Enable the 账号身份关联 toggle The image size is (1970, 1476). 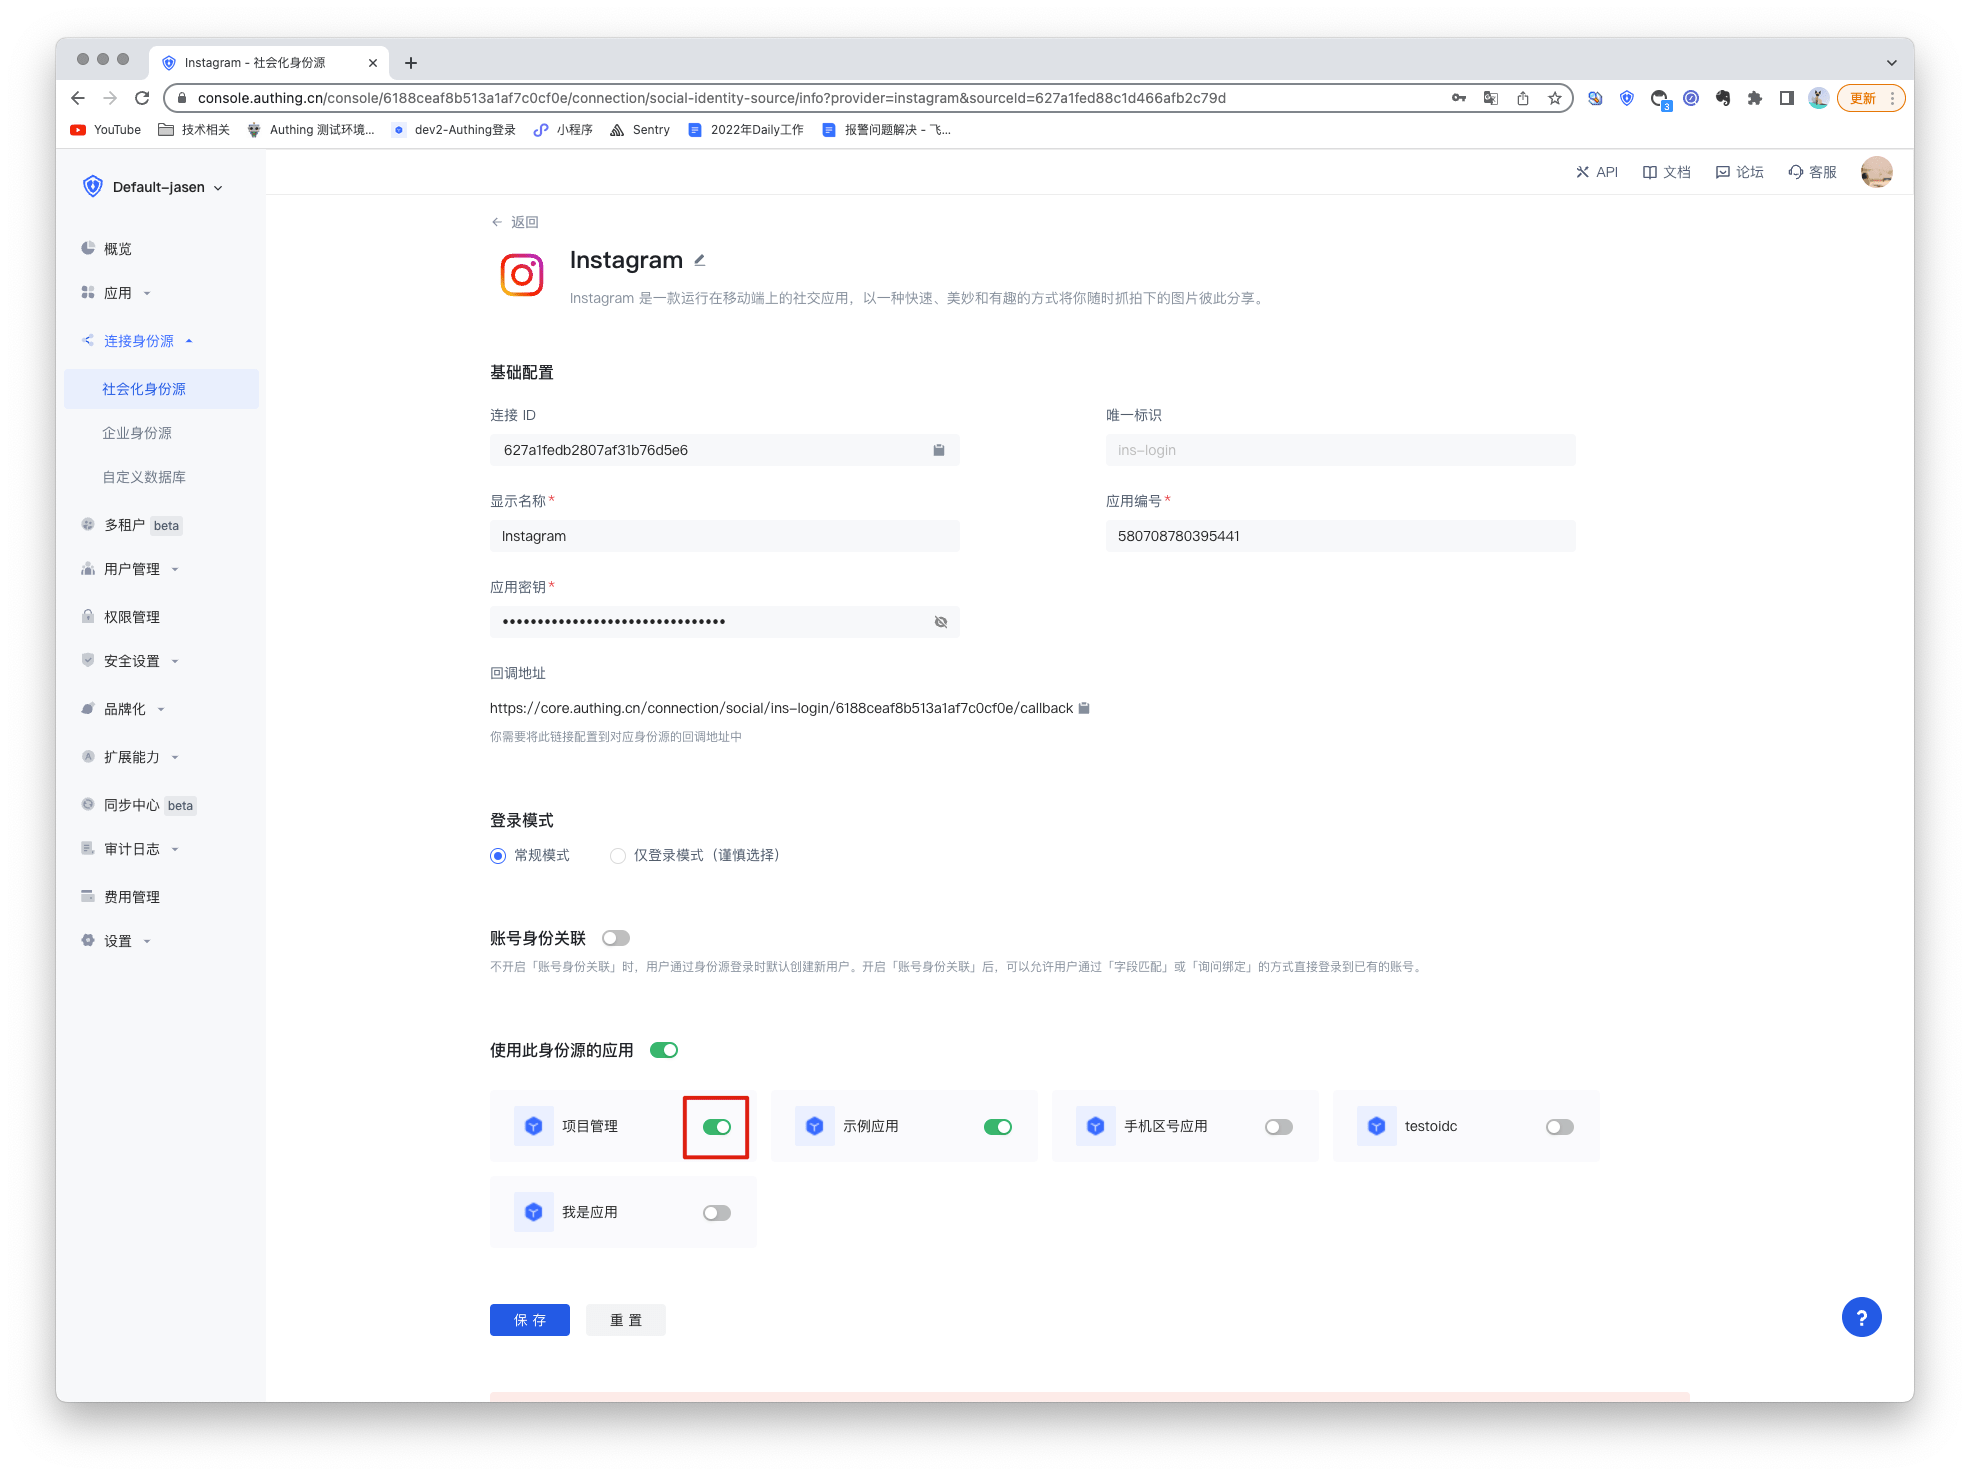[616, 938]
